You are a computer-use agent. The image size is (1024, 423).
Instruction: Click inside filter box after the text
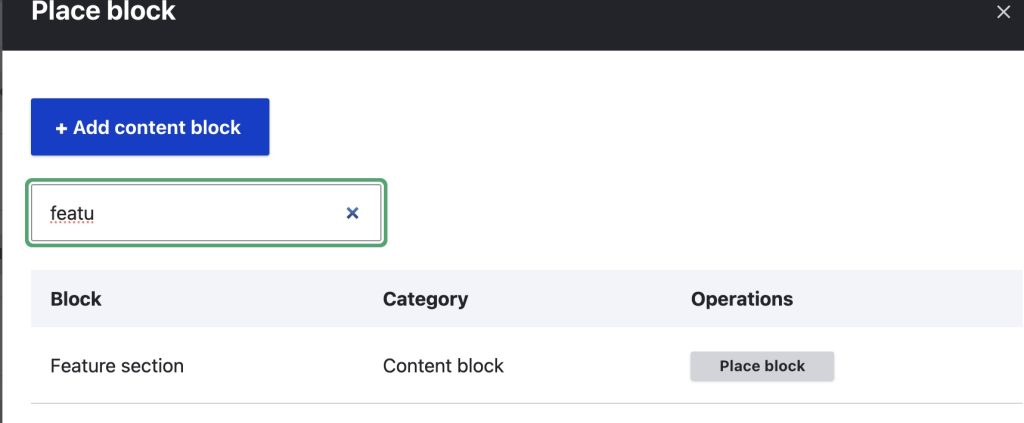pyautogui.click(x=220, y=213)
